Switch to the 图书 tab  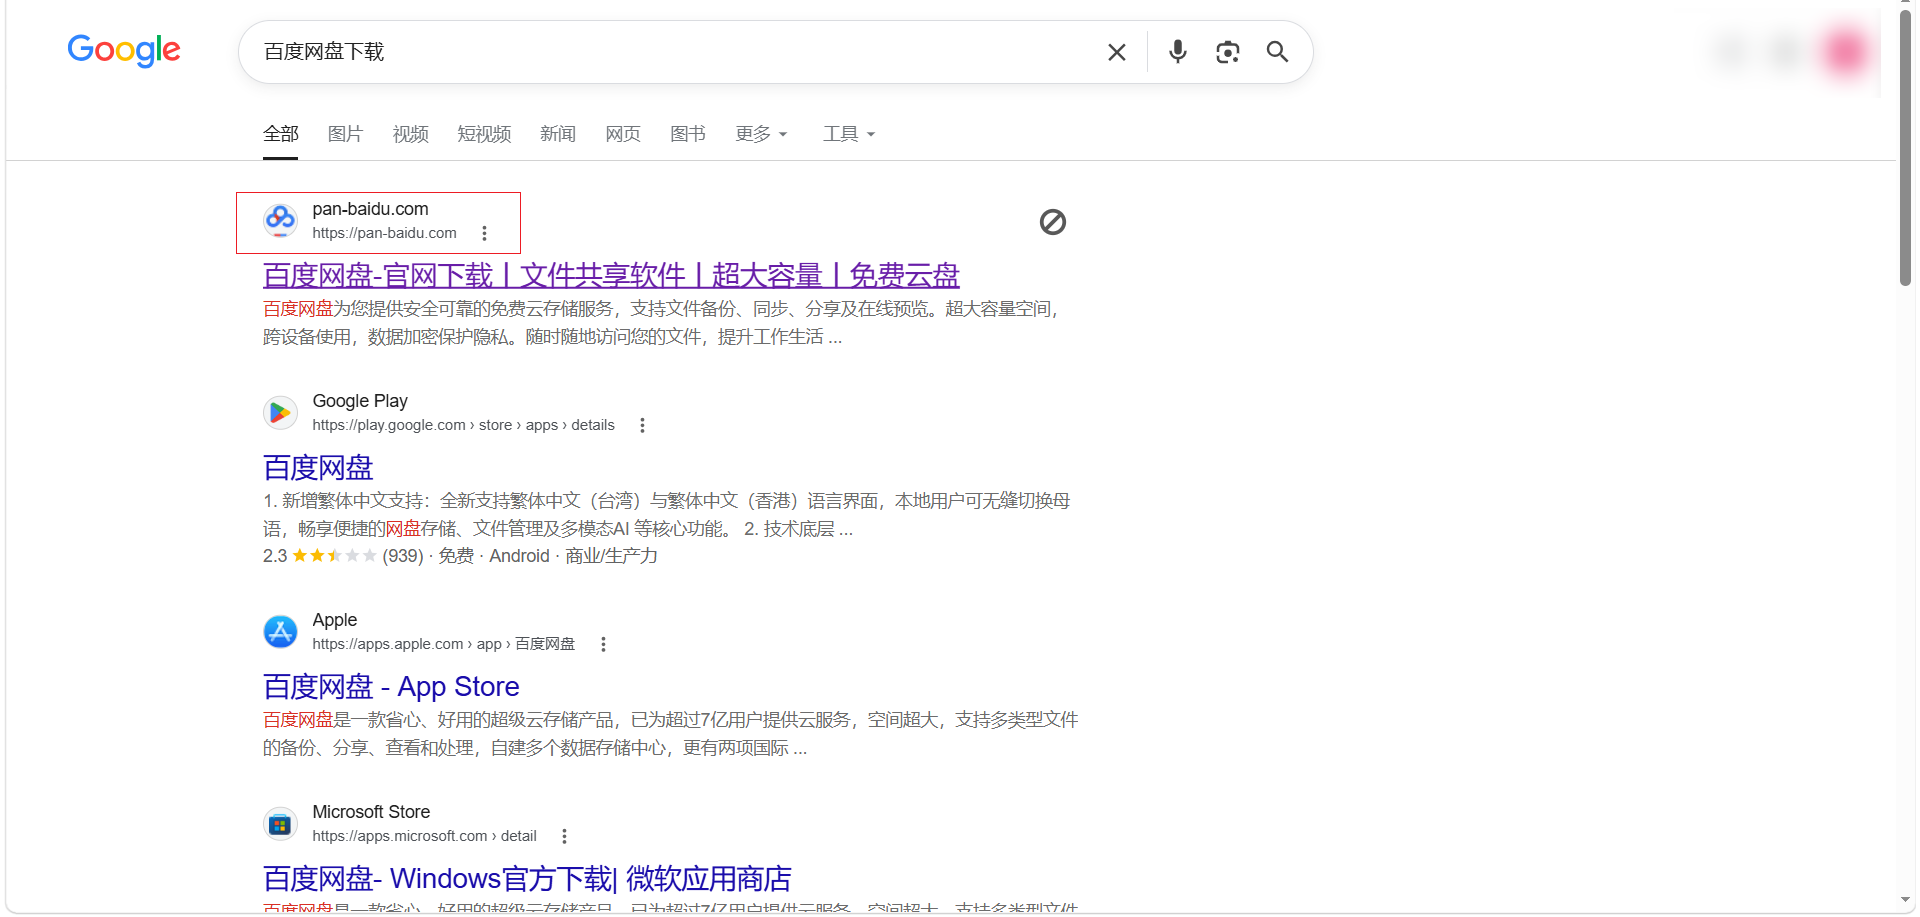coord(688,134)
